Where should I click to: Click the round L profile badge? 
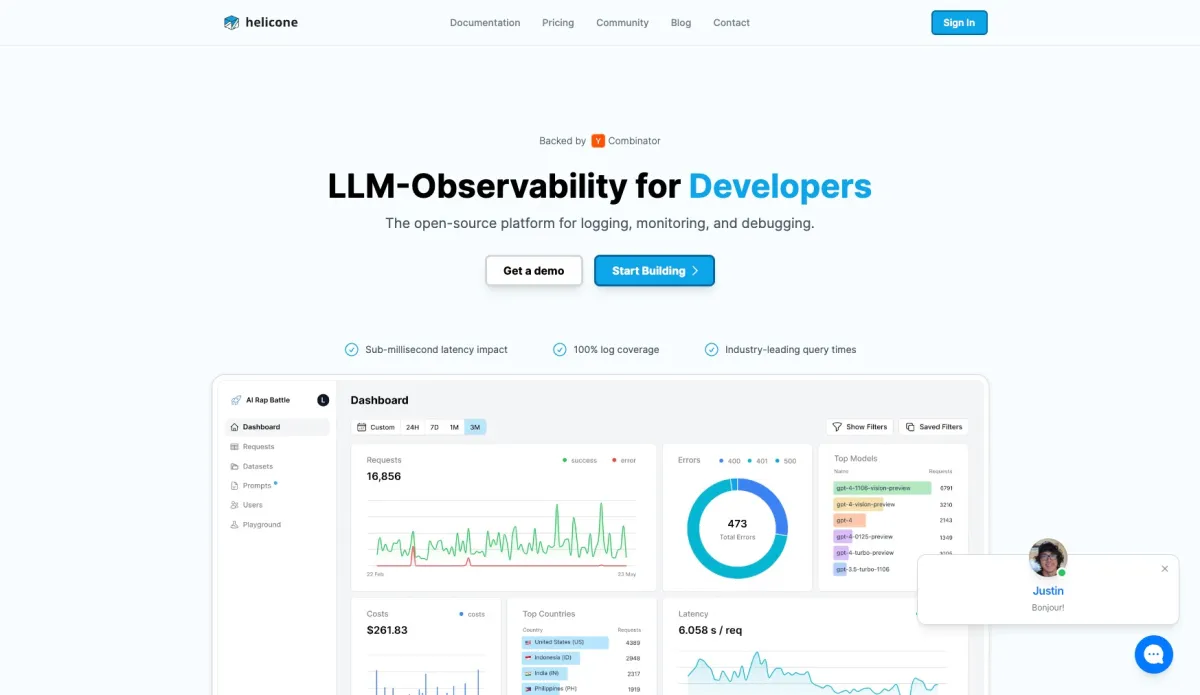[323, 400]
